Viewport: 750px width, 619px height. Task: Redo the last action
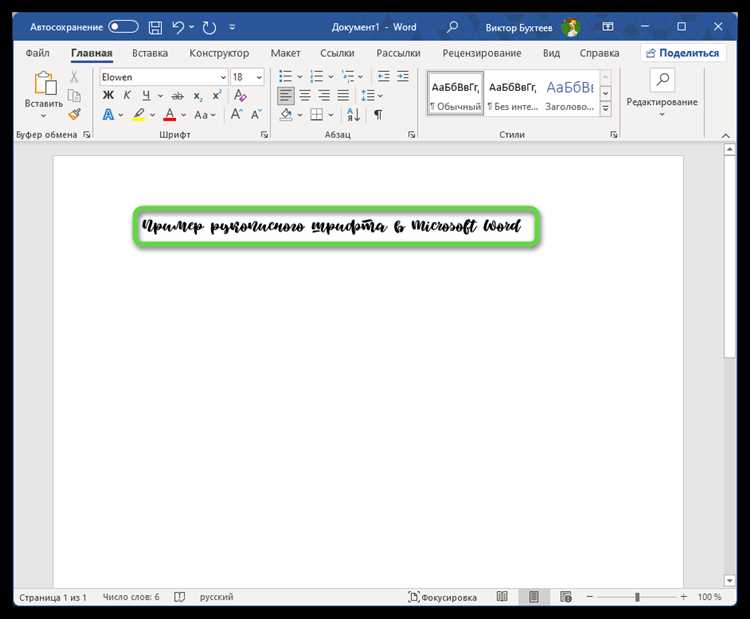(x=209, y=27)
